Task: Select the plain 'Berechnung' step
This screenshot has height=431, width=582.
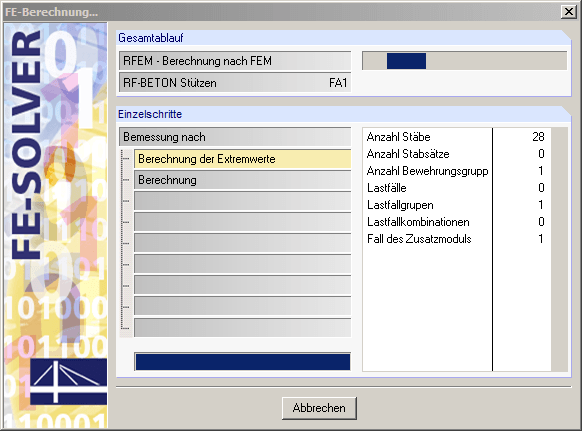Action: tap(242, 180)
